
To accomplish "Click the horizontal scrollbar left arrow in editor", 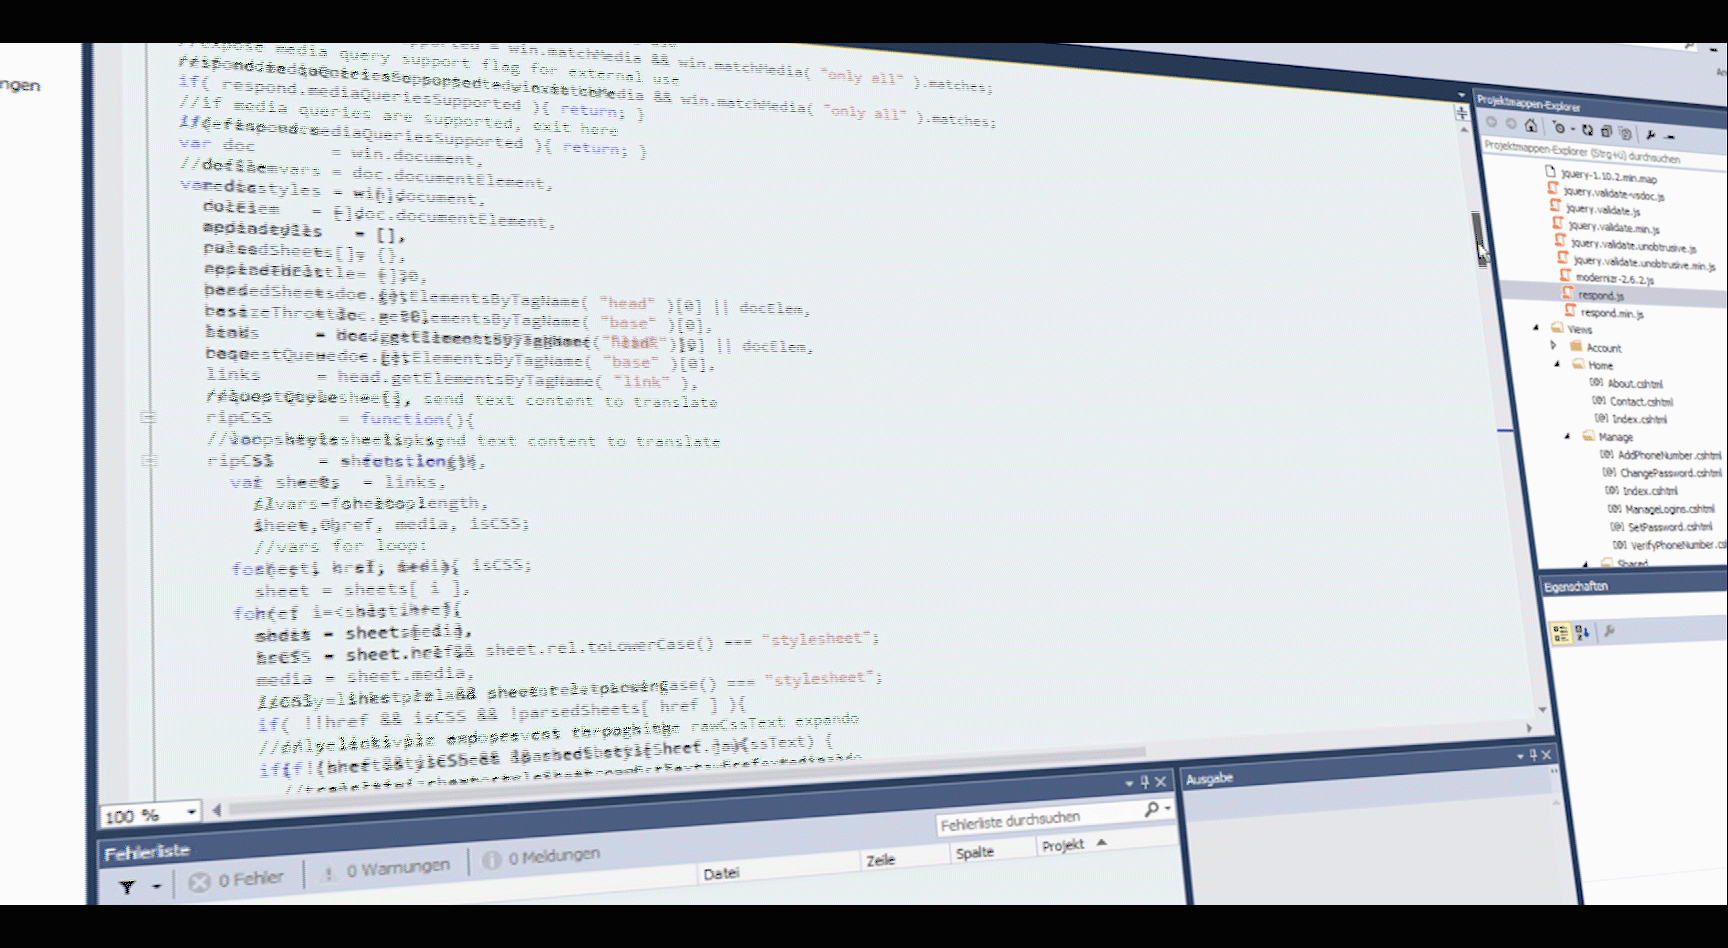I will pos(217,810).
